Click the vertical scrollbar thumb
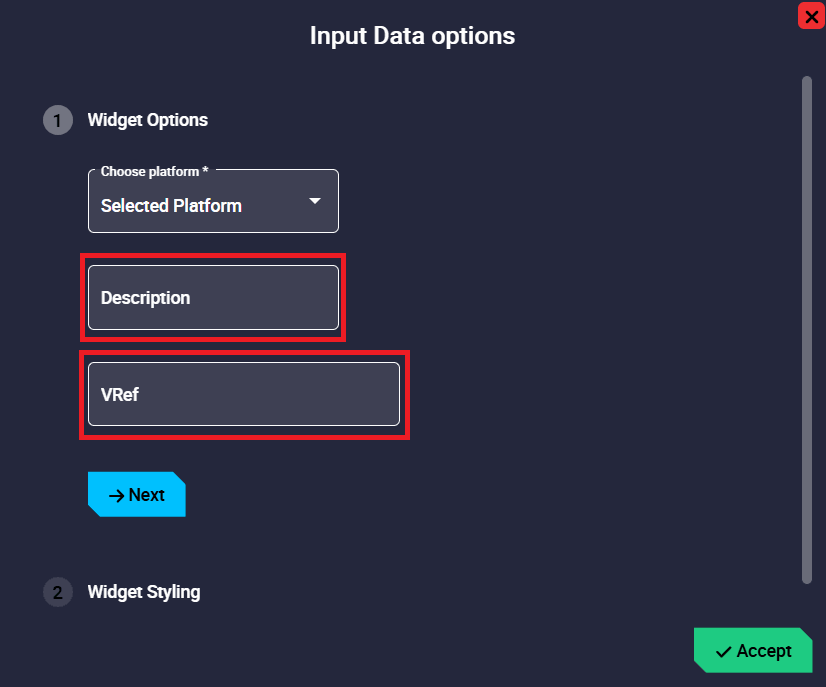Viewport: 826px width, 687px height. tap(807, 328)
